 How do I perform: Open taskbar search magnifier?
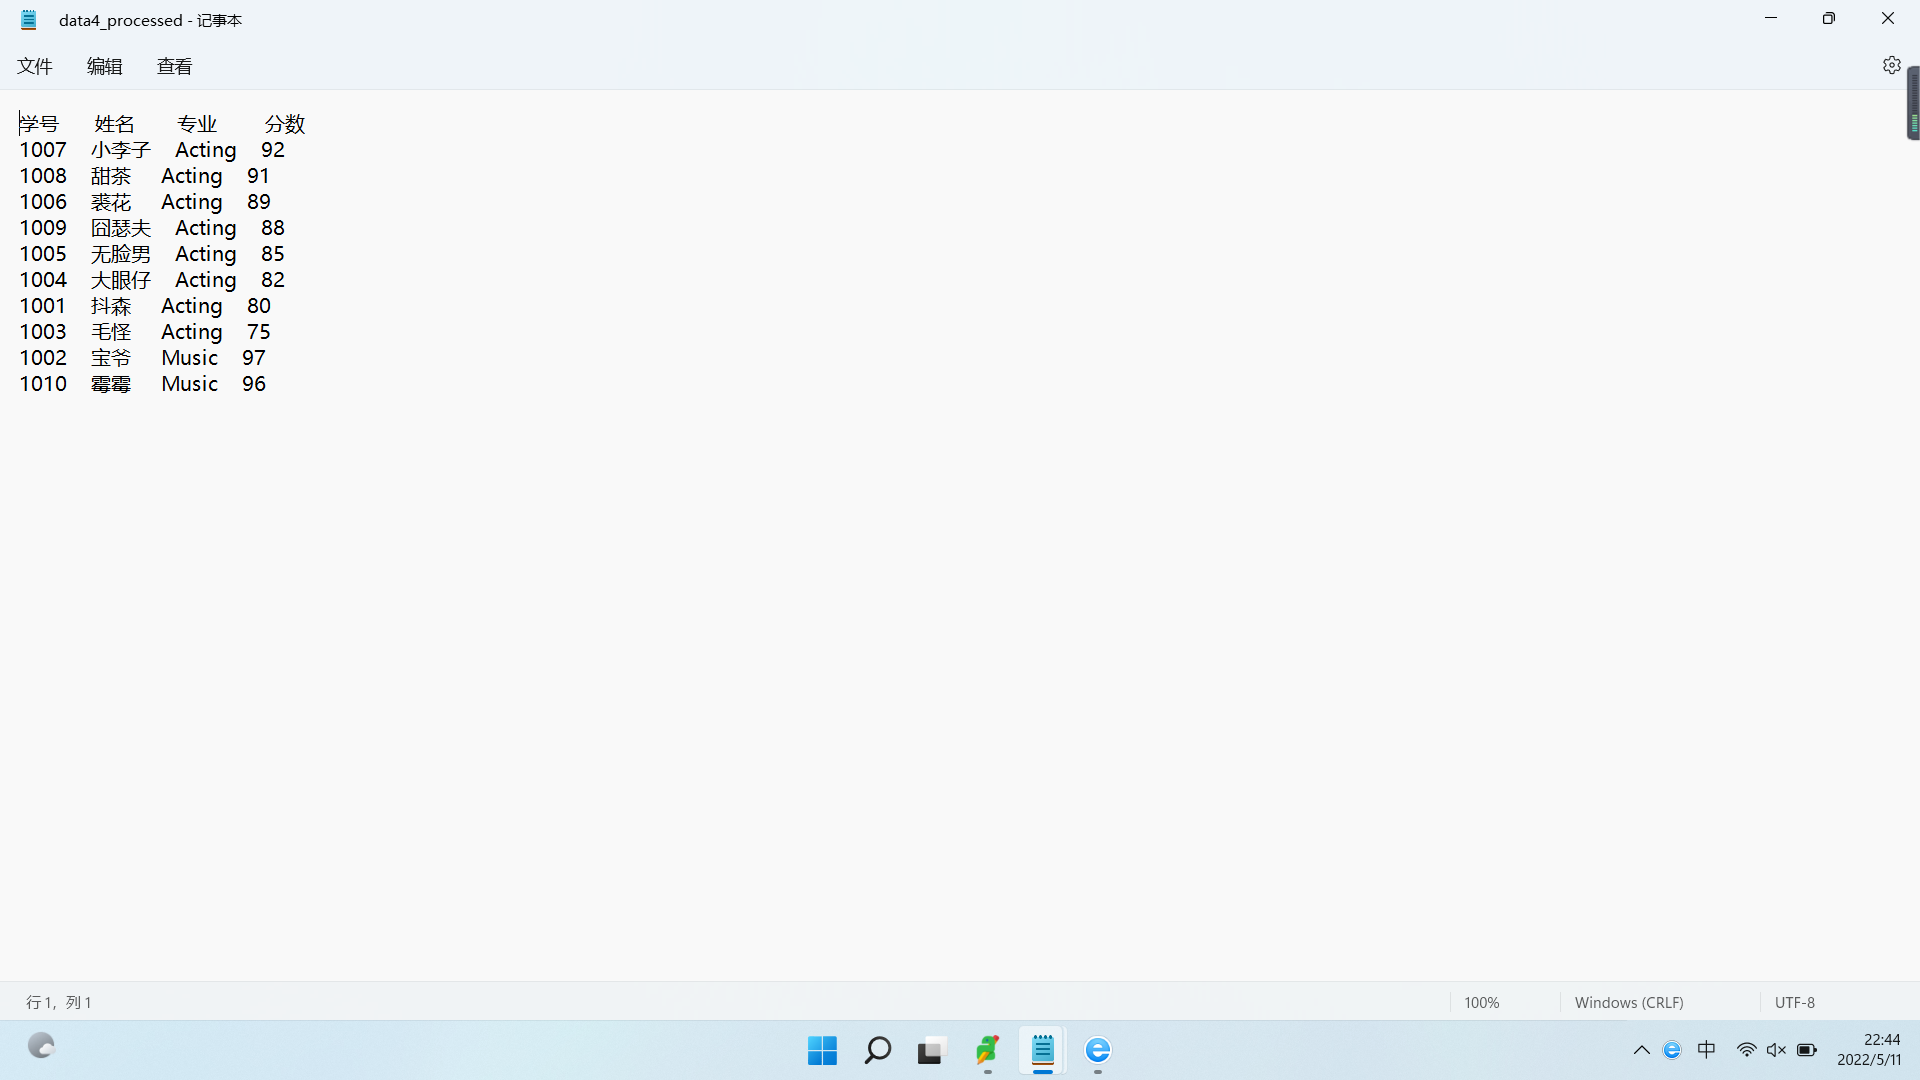coord(877,1050)
